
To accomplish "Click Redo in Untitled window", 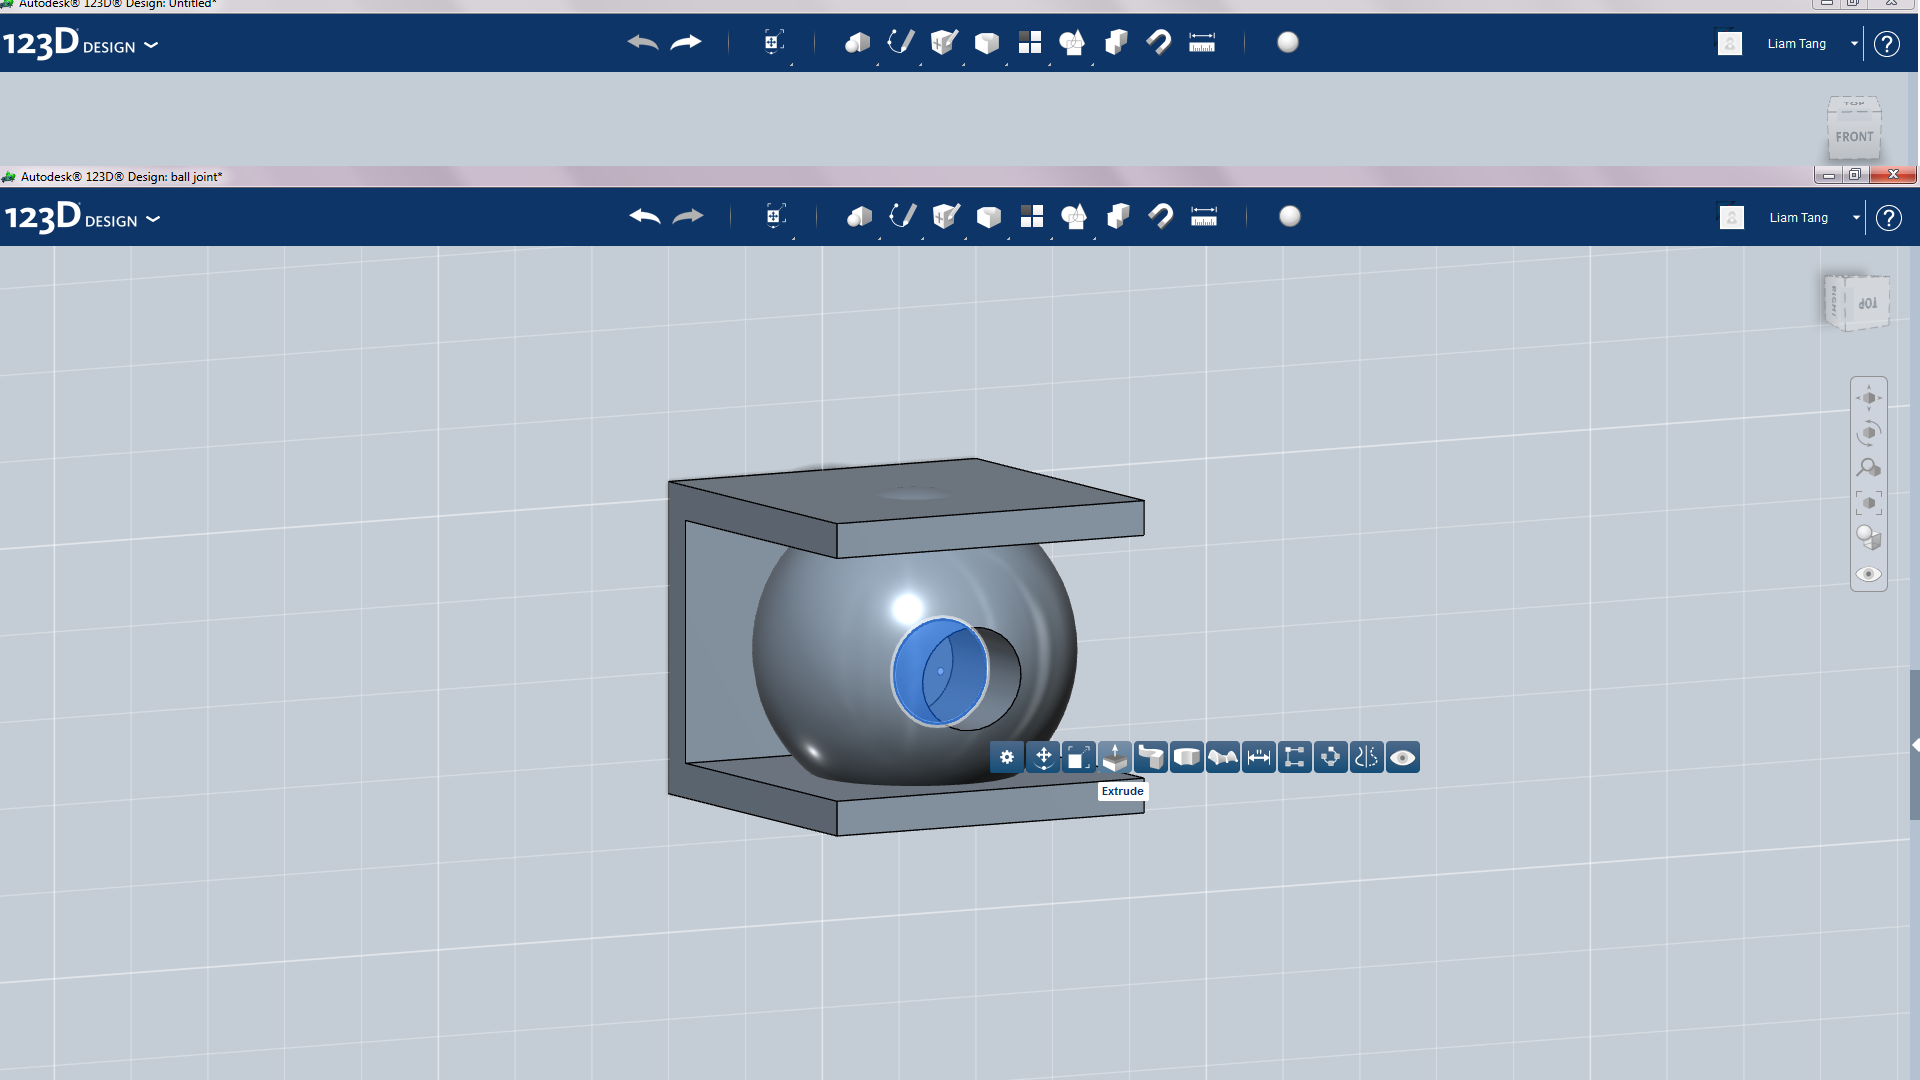I will 686,43.
